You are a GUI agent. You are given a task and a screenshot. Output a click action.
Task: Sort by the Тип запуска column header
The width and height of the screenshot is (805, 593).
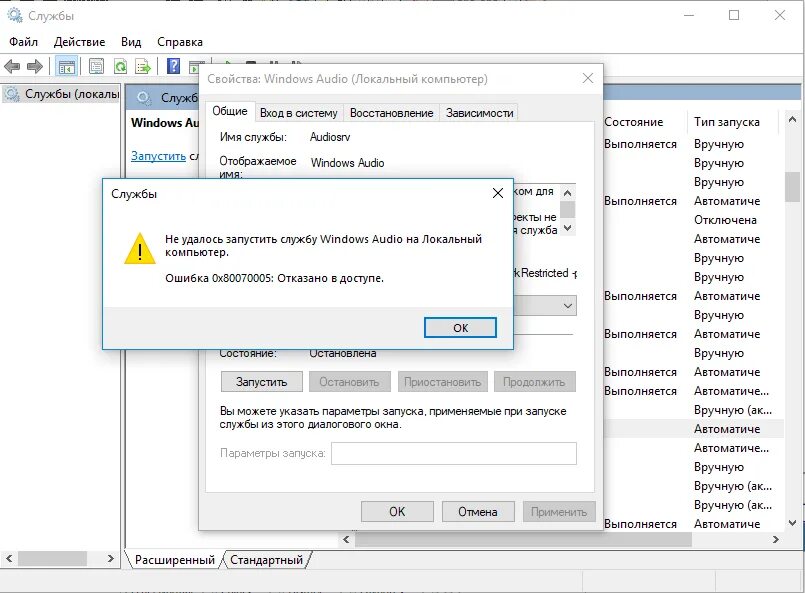tap(726, 122)
